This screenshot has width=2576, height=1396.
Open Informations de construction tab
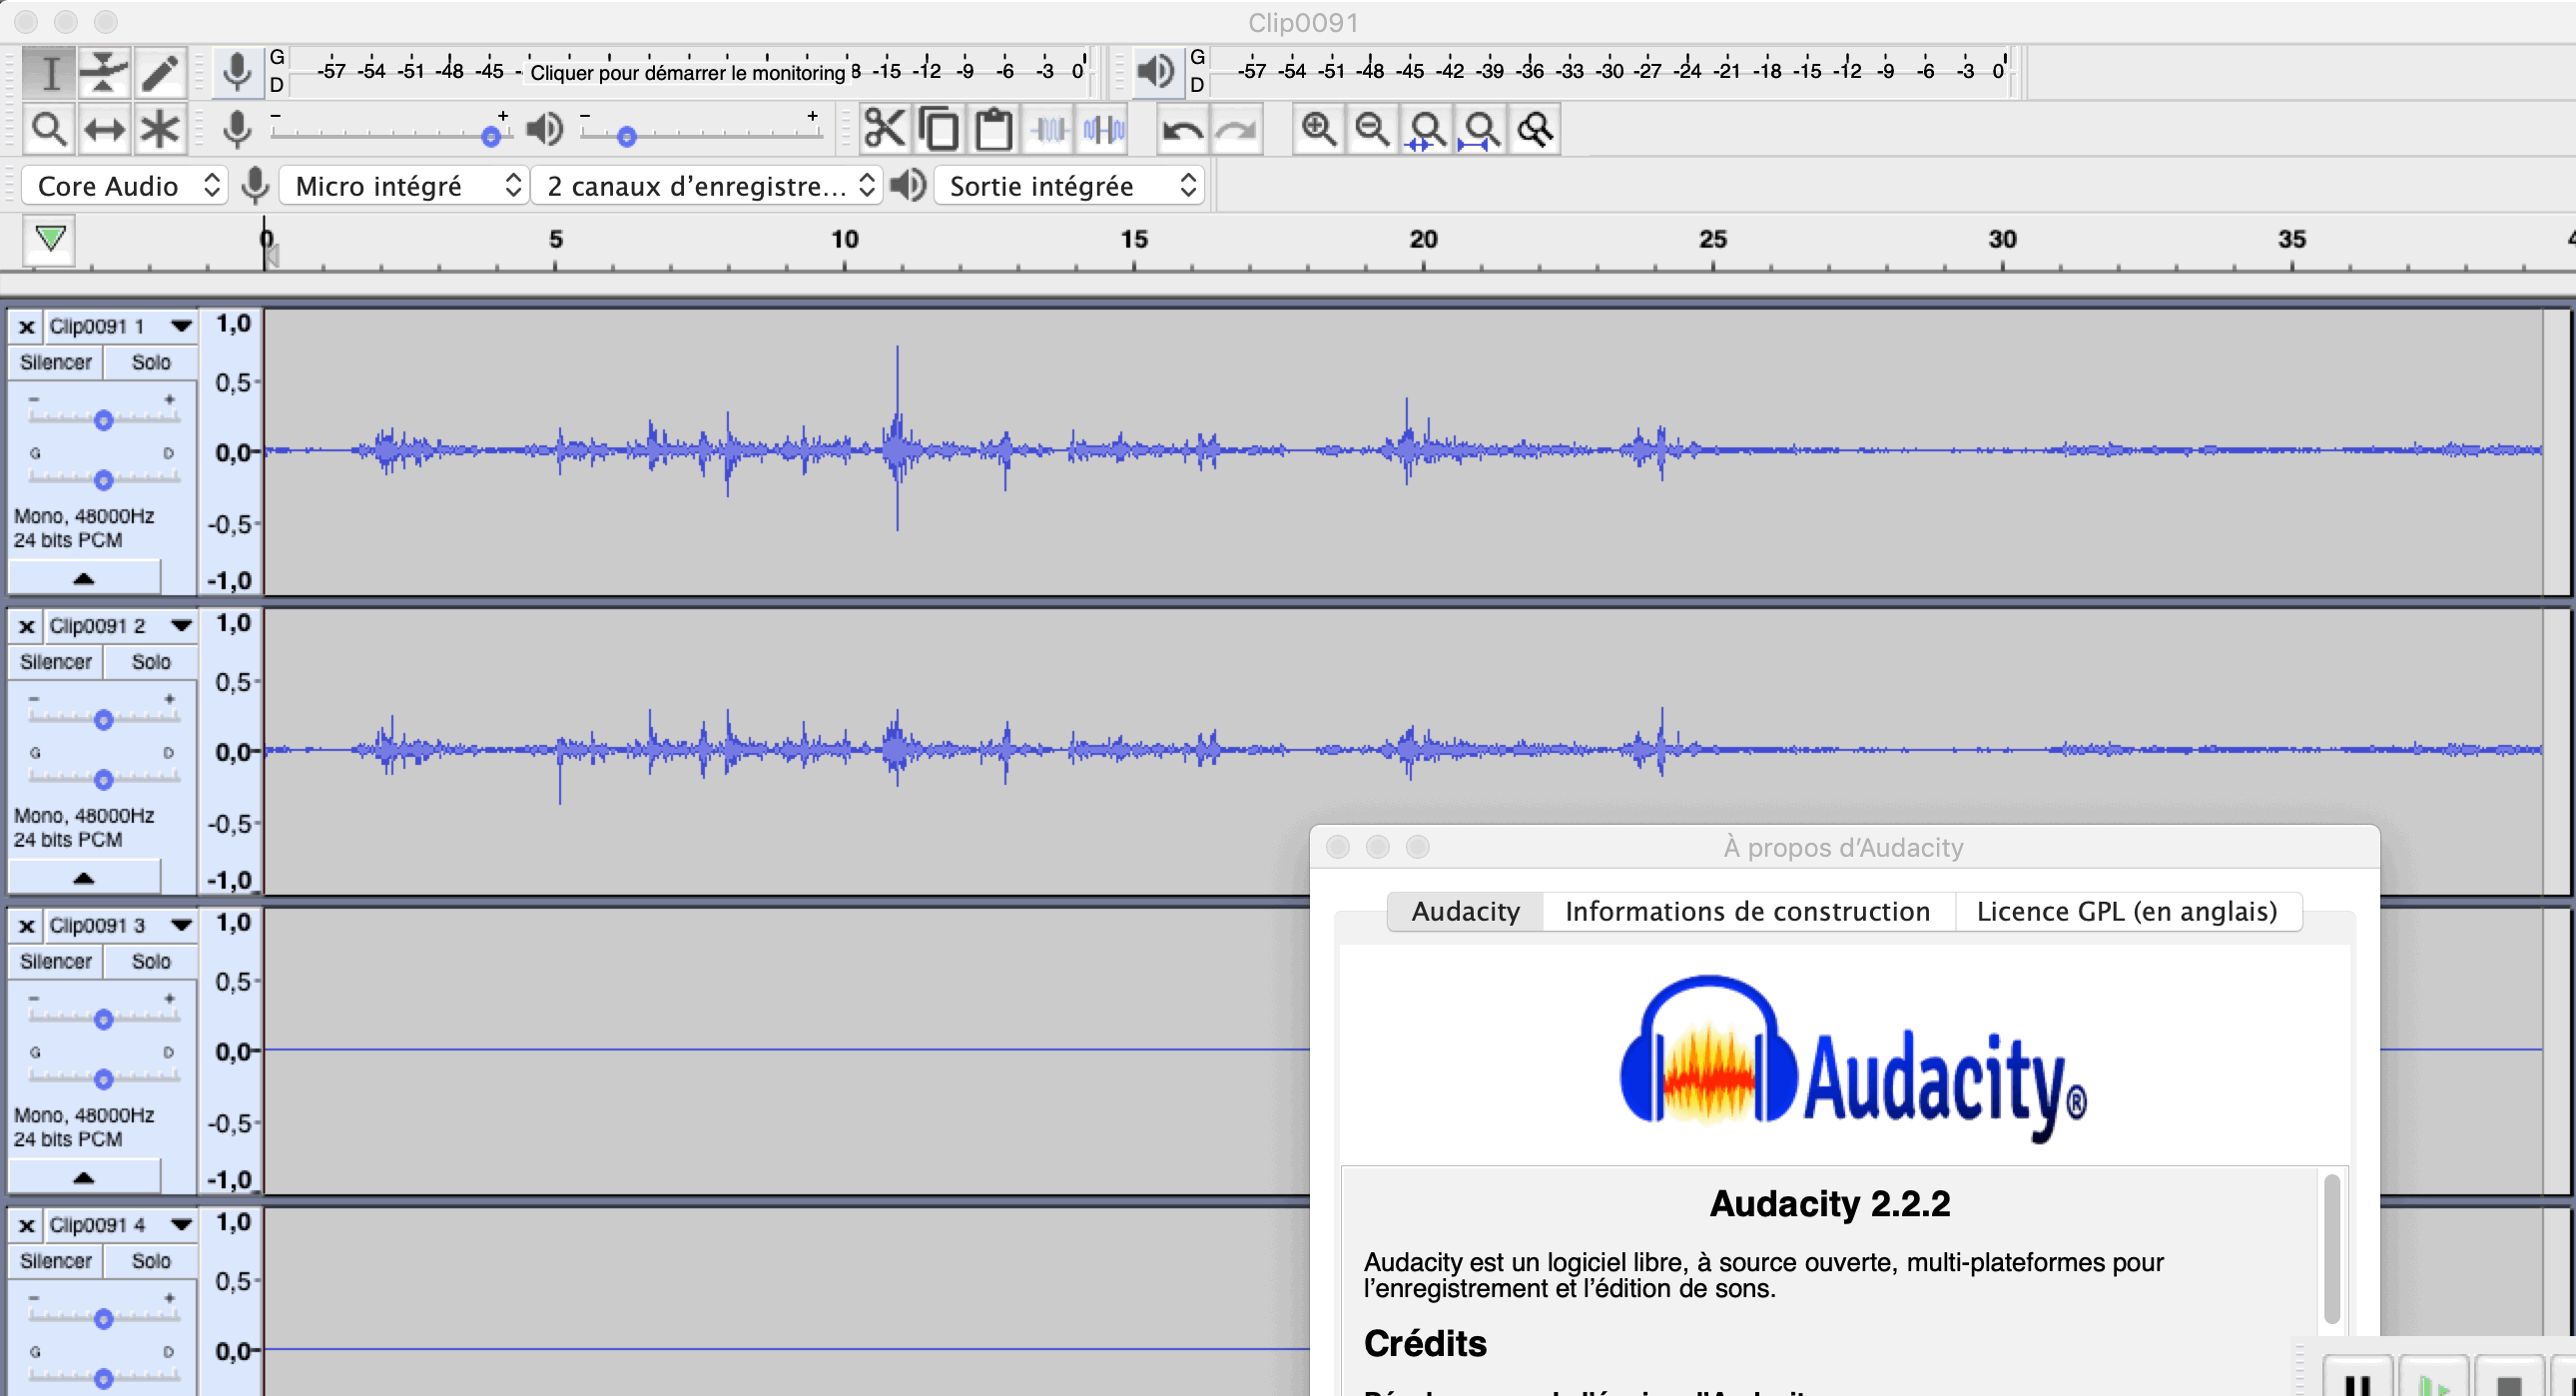click(1747, 911)
